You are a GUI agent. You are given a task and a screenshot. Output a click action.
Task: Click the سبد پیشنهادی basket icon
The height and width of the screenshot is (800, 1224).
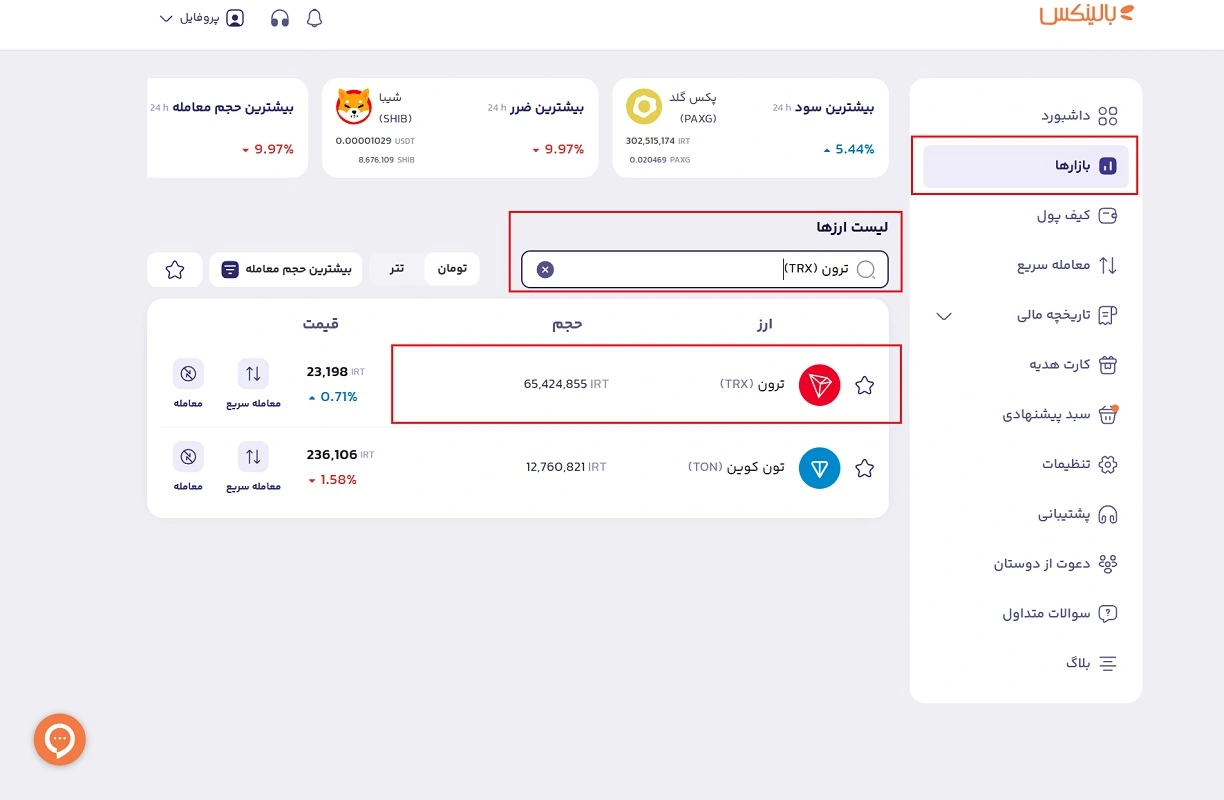coord(1107,414)
